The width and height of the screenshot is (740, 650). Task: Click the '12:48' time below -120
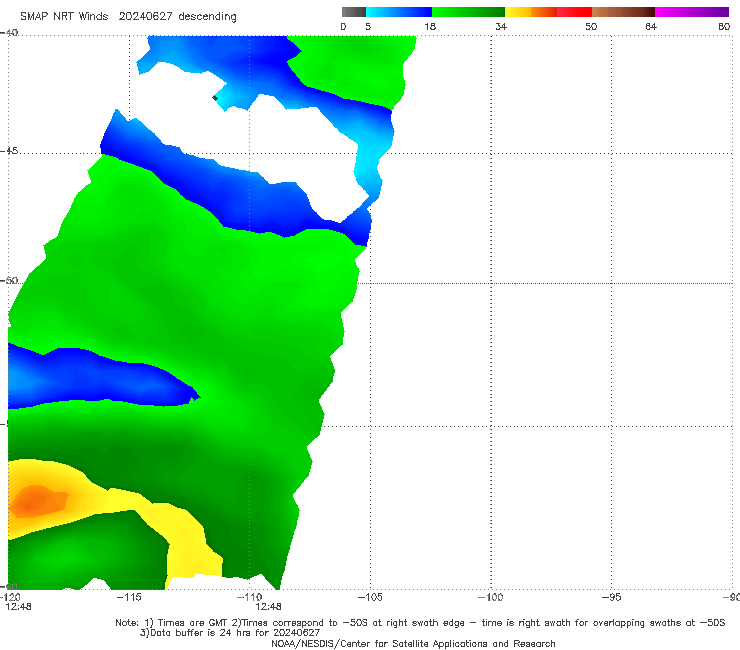[18, 607]
